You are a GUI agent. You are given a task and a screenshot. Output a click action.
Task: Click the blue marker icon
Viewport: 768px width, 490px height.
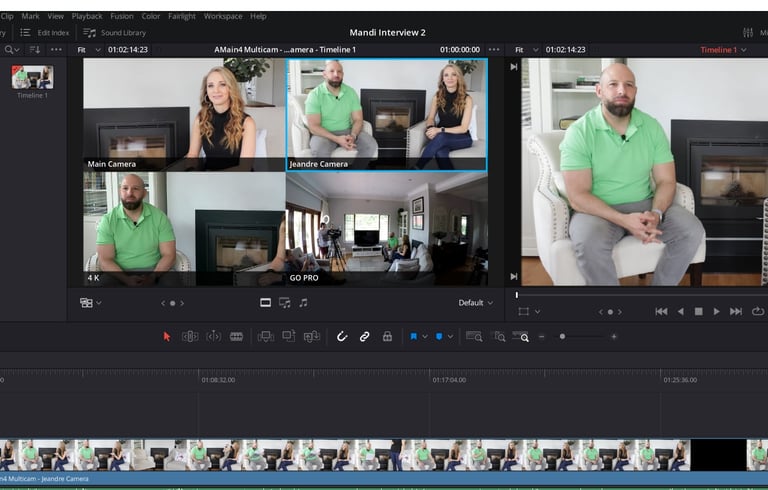coord(438,337)
